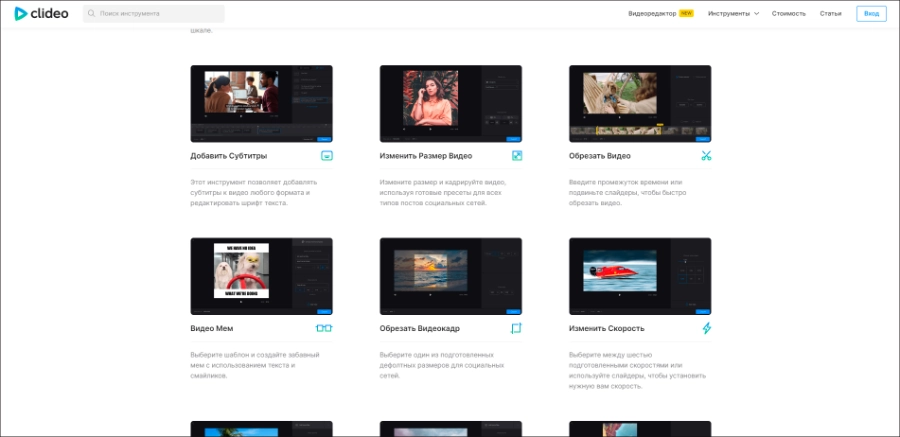Click the resize icon beside Изменить Размер Видео
Viewport: 900px width, 437px height.
pyautogui.click(x=517, y=156)
